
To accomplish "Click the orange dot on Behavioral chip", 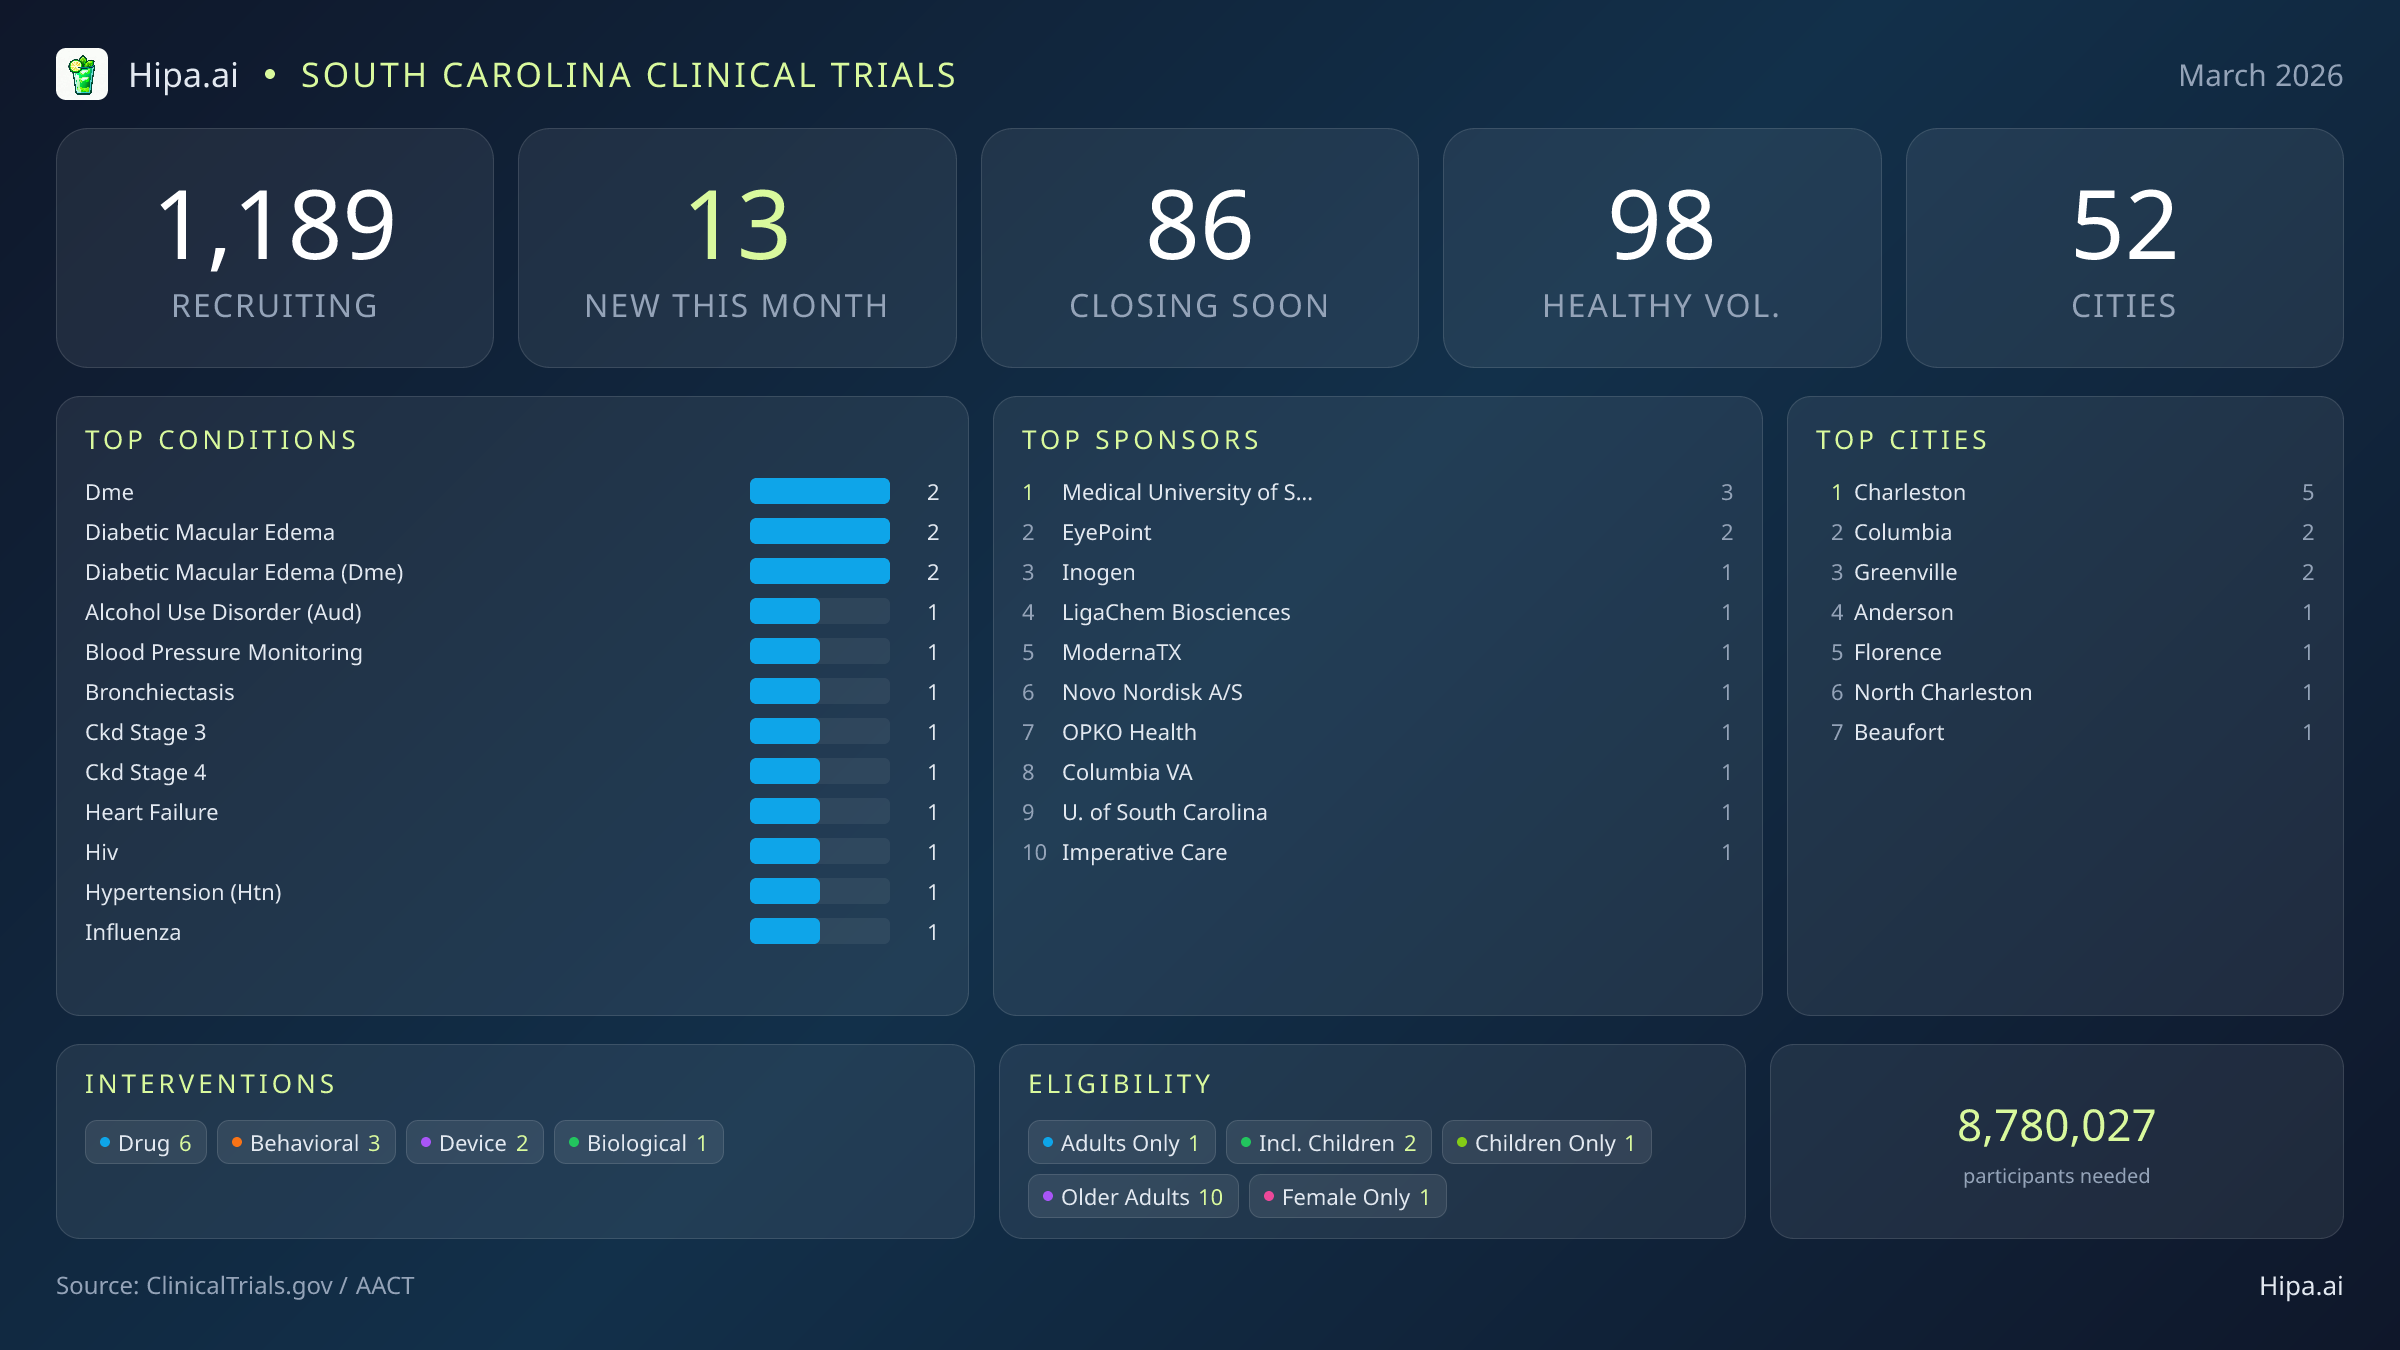I will point(238,1141).
